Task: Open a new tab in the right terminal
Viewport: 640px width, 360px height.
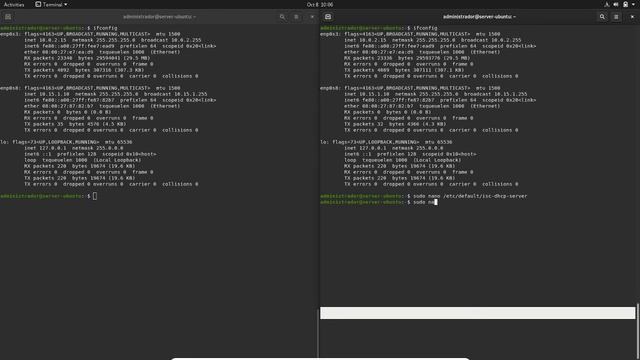Action: point(328,17)
